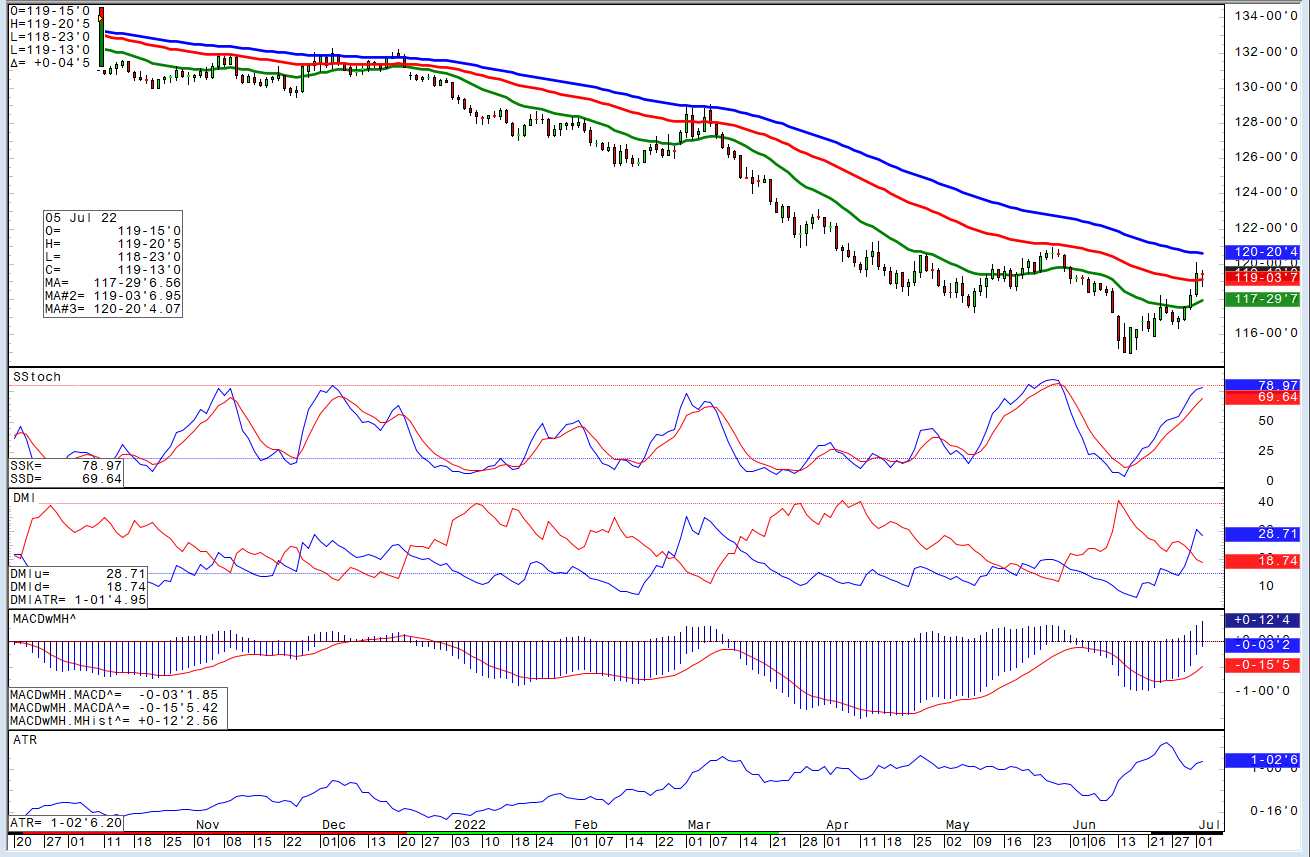Click the 128-00'0 price axis label
Screen dimensions: 1310x857
[x=1266, y=122]
